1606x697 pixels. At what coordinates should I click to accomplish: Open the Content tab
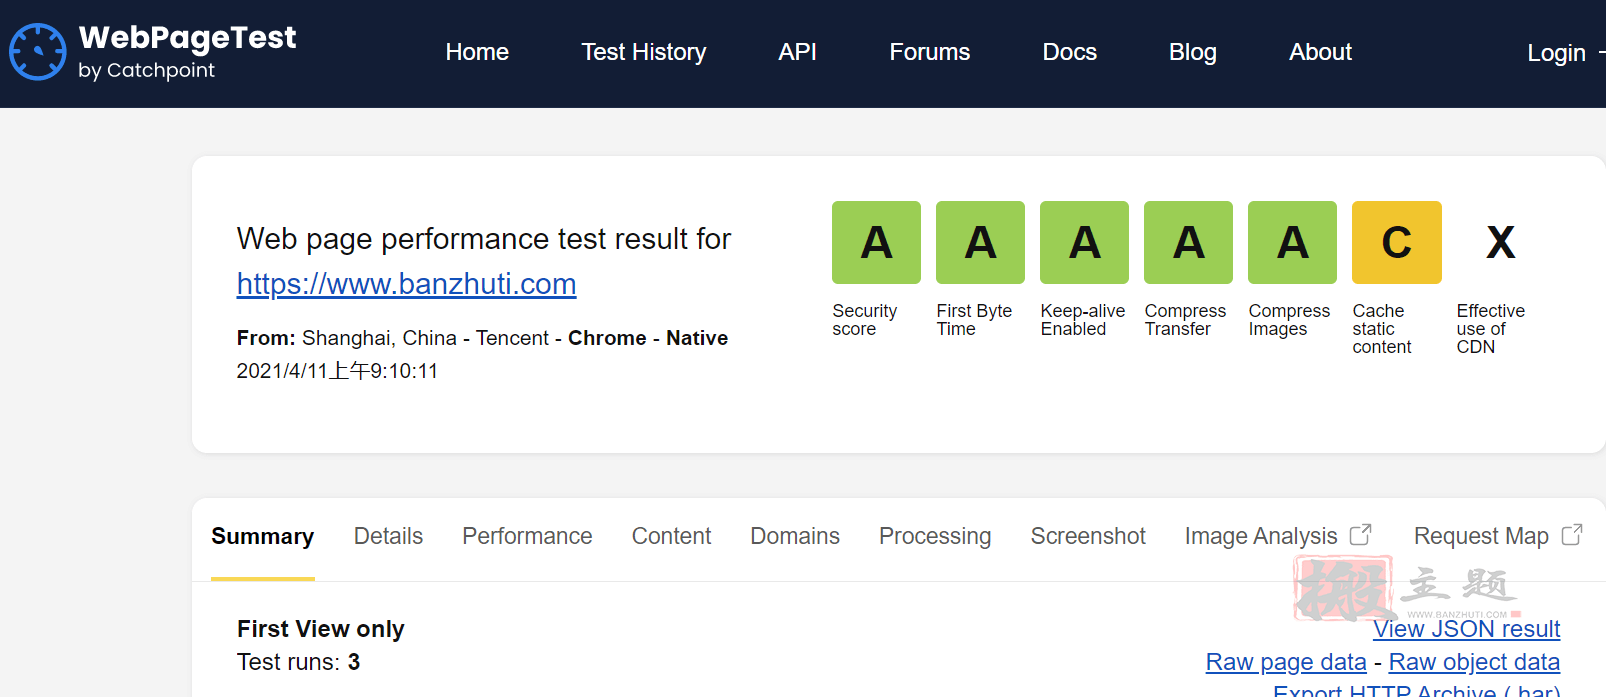tap(671, 536)
